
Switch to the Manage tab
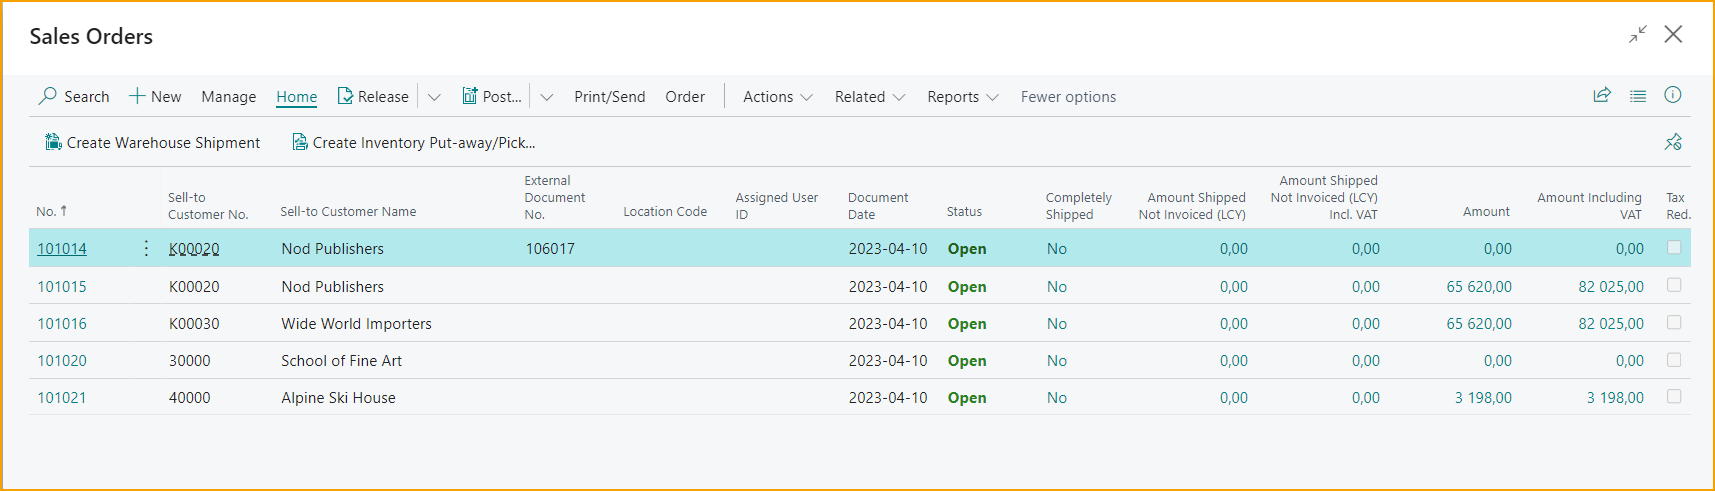click(x=228, y=97)
